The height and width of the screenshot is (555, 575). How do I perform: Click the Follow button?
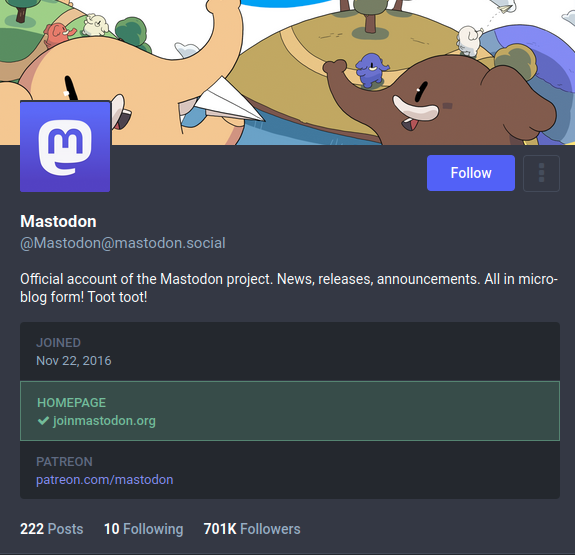(470, 173)
